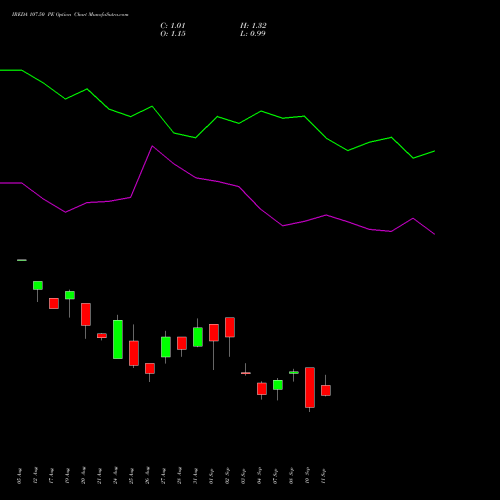Click the 01 Sep date label
Image resolution: width=500 pixels, height=500 pixels.
211,476
